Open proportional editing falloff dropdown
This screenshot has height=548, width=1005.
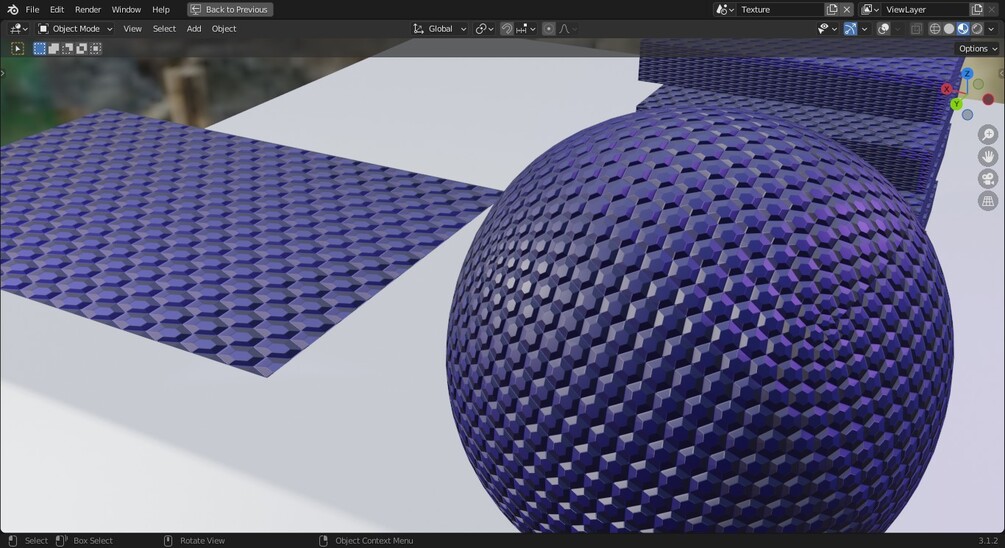pos(568,29)
